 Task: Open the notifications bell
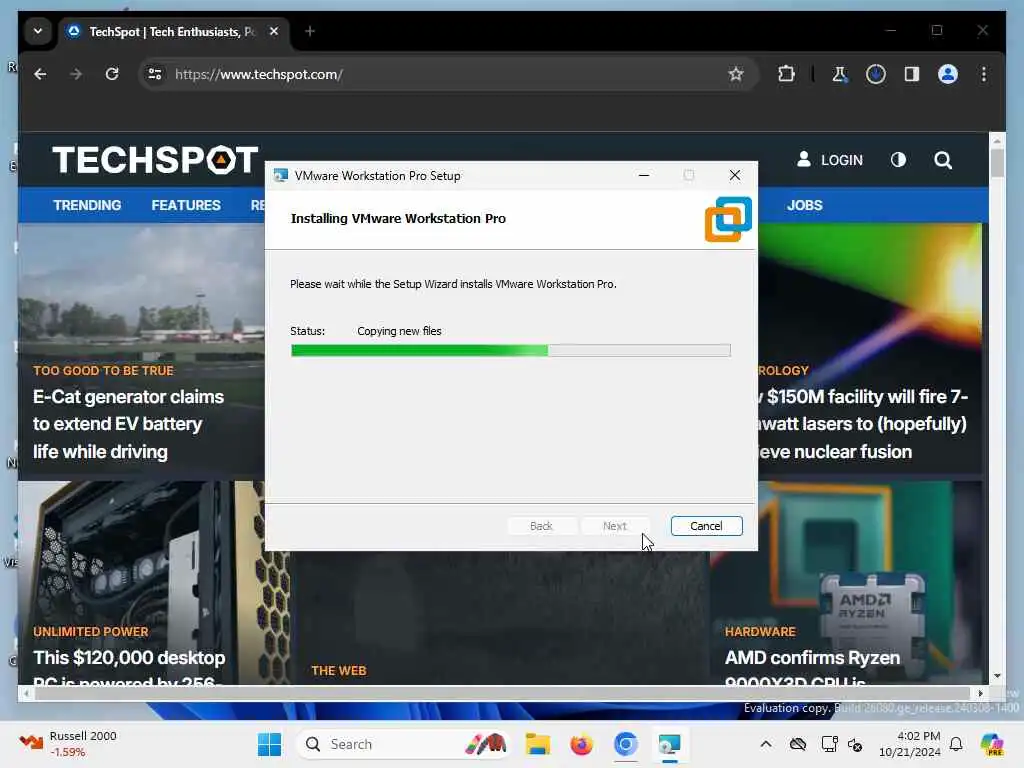point(956,744)
